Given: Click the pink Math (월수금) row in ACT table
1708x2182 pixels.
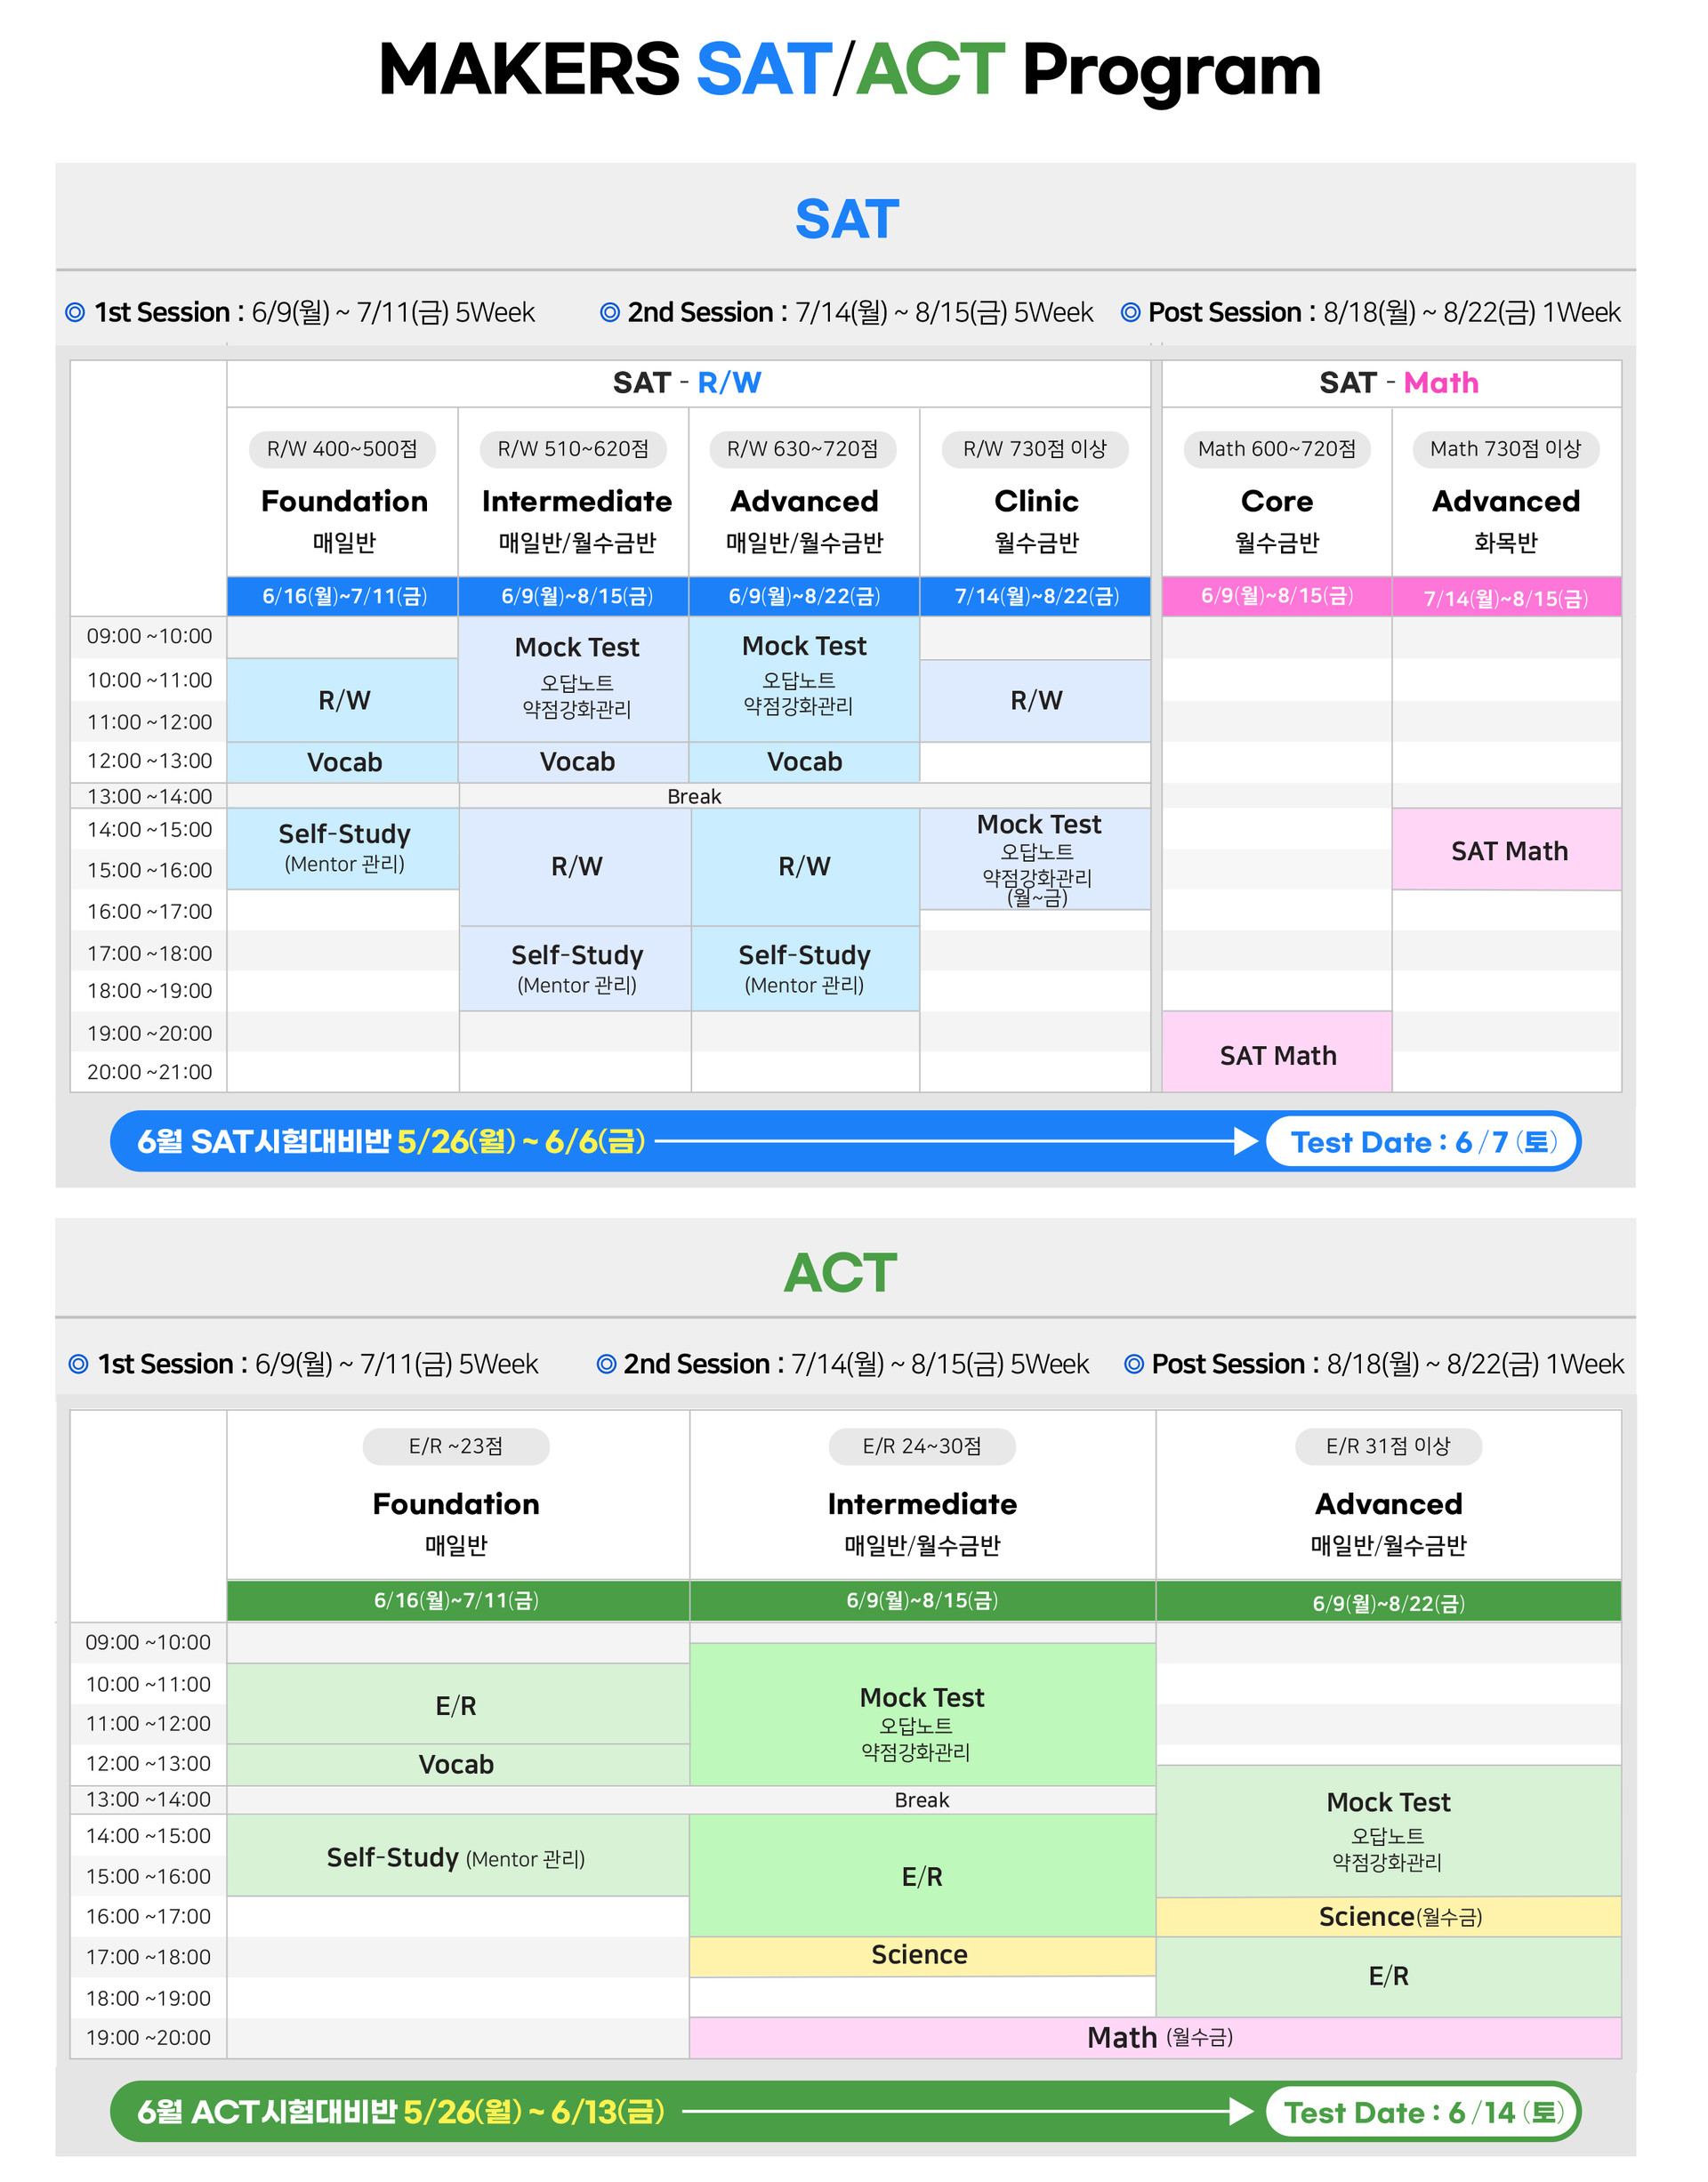Looking at the screenshot, I should click(1155, 2037).
